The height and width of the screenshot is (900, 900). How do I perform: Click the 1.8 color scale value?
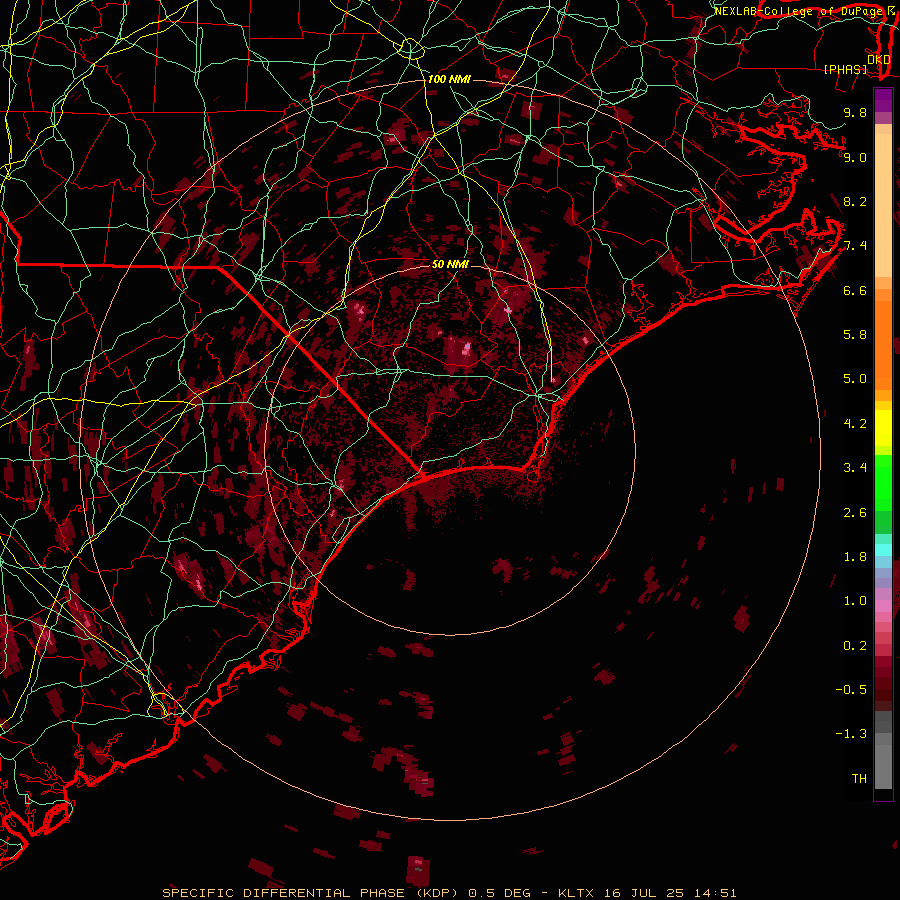tap(855, 557)
